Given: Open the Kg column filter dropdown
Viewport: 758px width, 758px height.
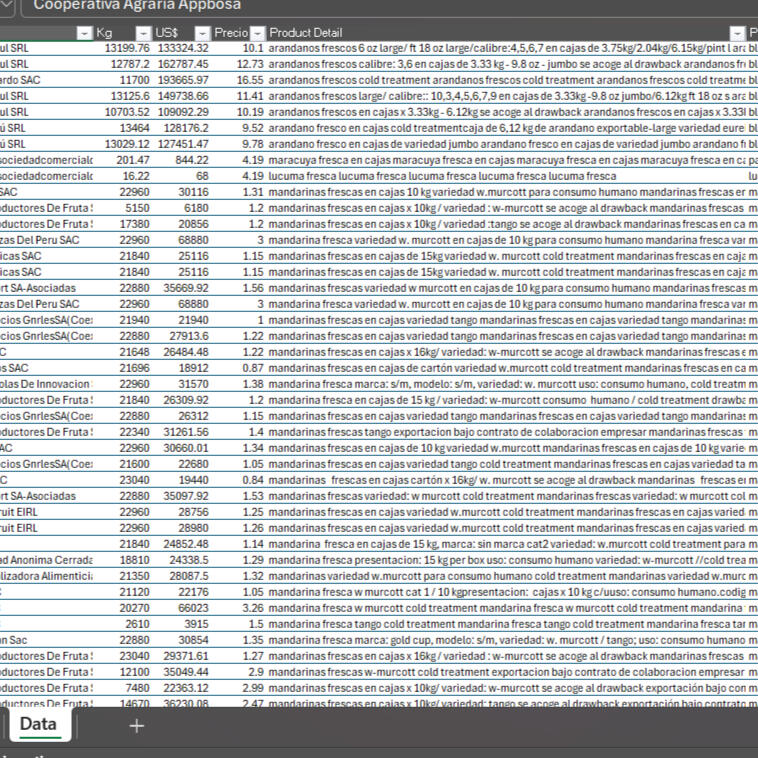Looking at the screenshot, I should [143, 33].
